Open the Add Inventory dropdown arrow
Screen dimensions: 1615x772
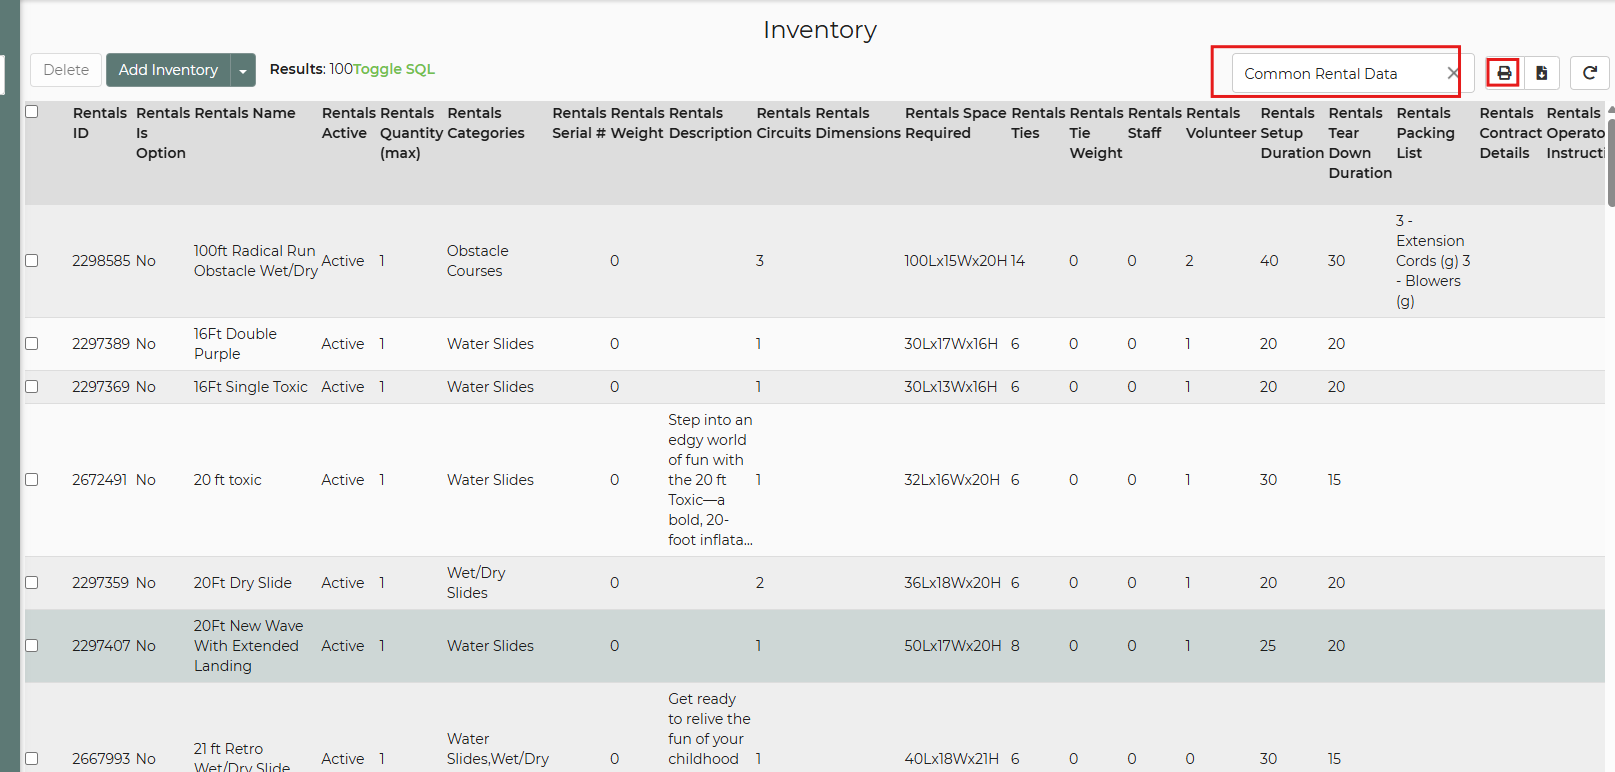[243, 70]
